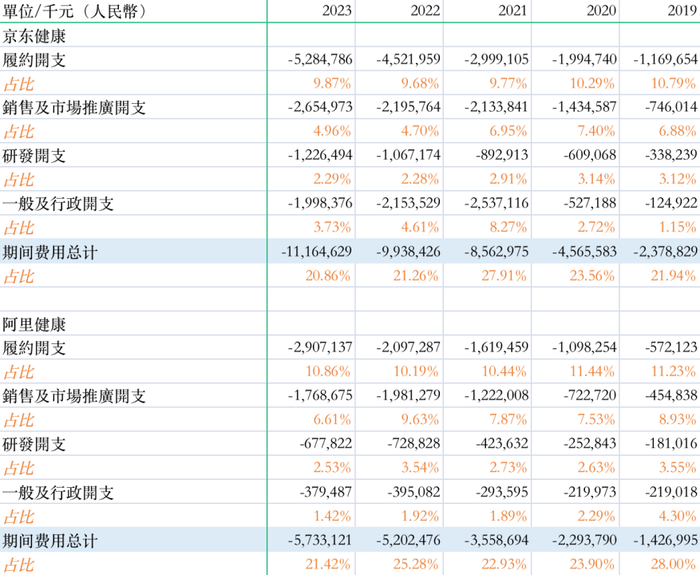Viewport: 700px width, 575px height.
Task: Click value -293,595
Action: click(502, 492)
